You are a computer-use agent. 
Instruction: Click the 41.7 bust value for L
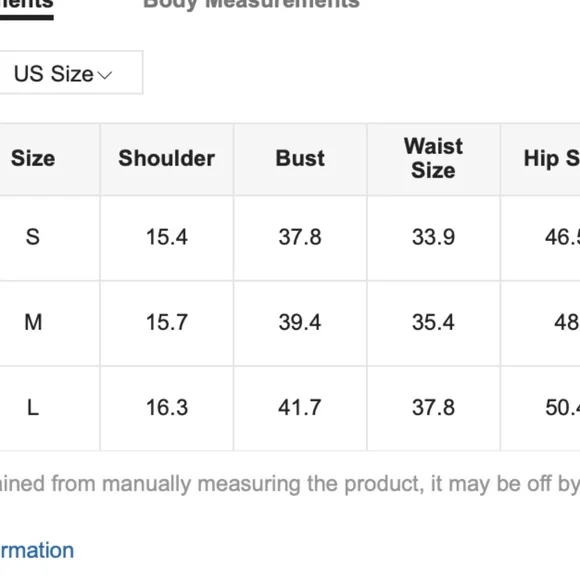coord(300,407)
